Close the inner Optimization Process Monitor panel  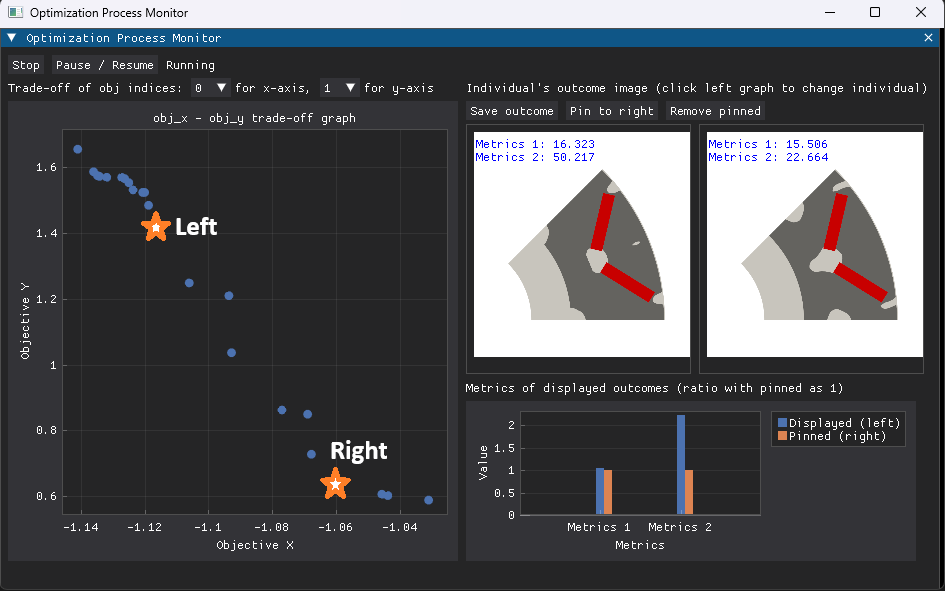[x=928, y=38]
